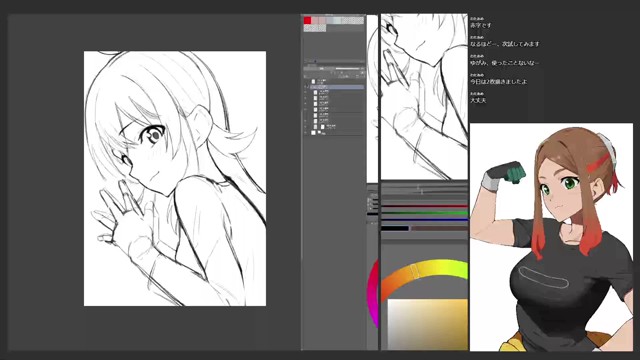This screenshot has width=640, height=360.
Task: Click the colored reference character illustration
Action: (551, 237)
